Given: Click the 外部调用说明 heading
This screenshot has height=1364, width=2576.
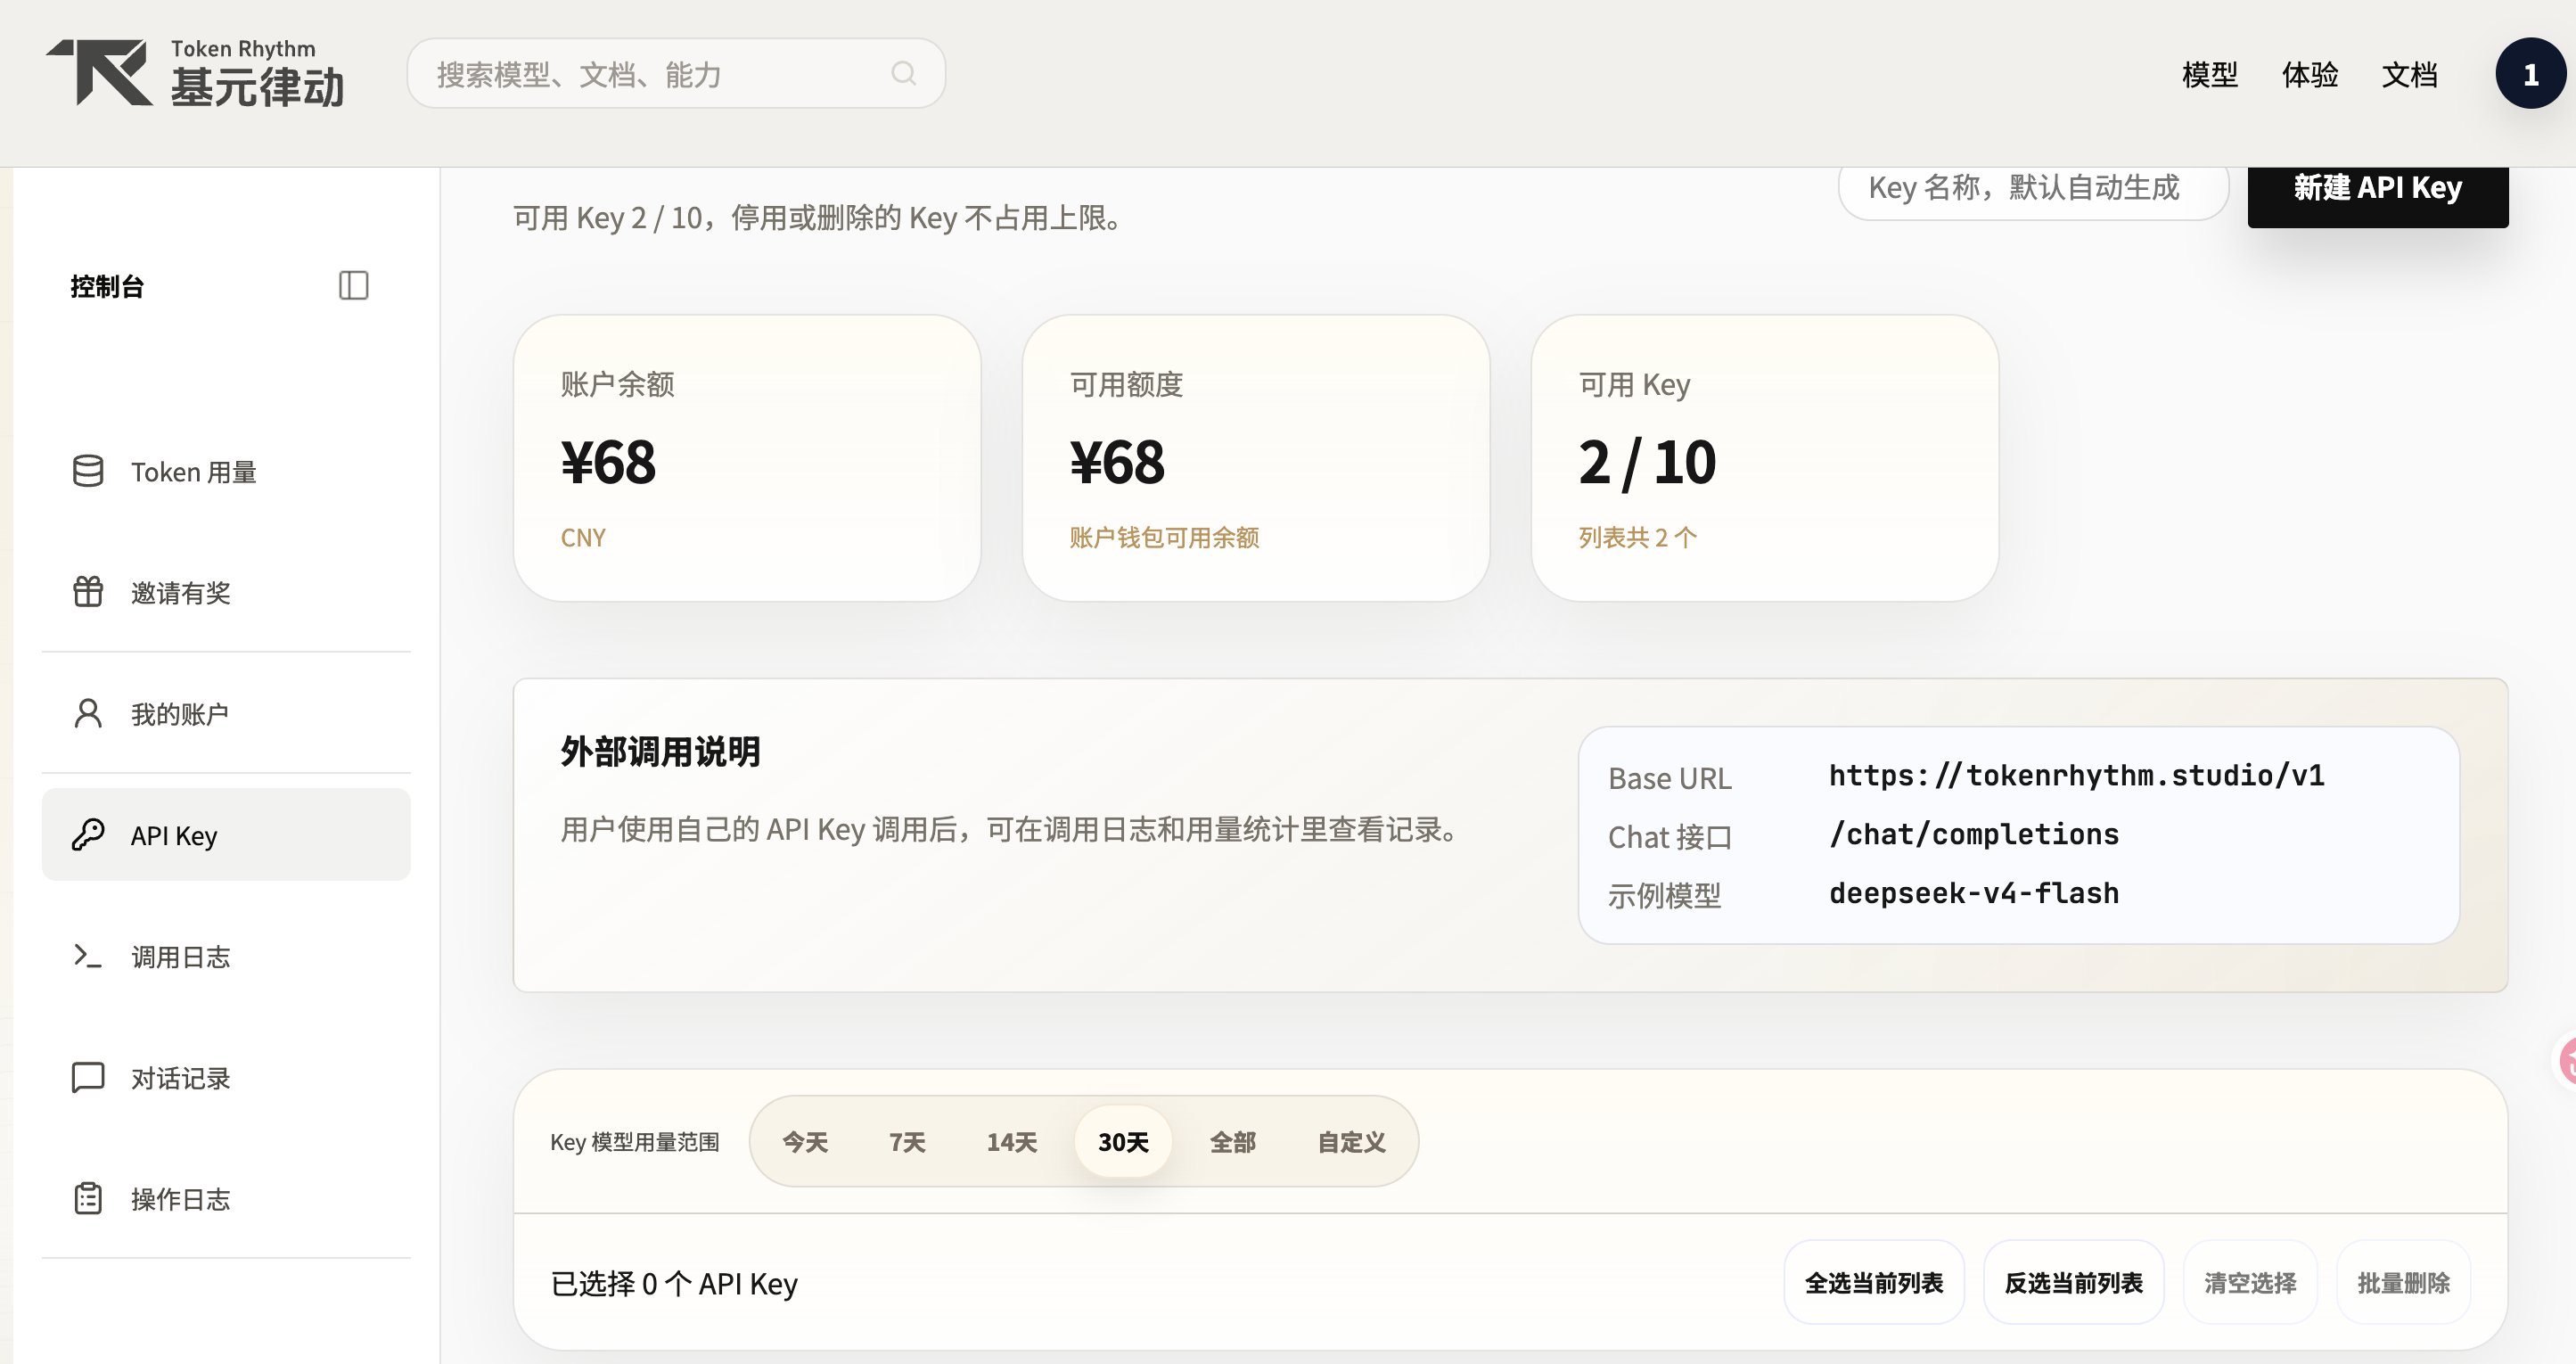Looking at the screenshot, I should 660,752.
